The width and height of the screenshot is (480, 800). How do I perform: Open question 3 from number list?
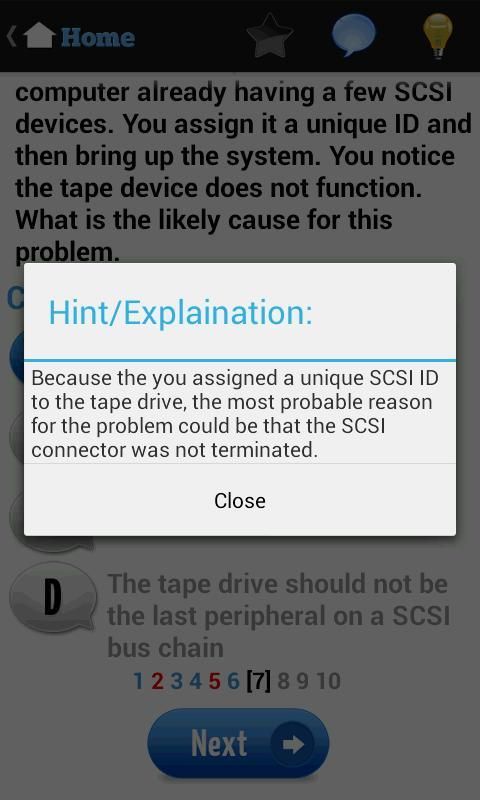[176, 681]
